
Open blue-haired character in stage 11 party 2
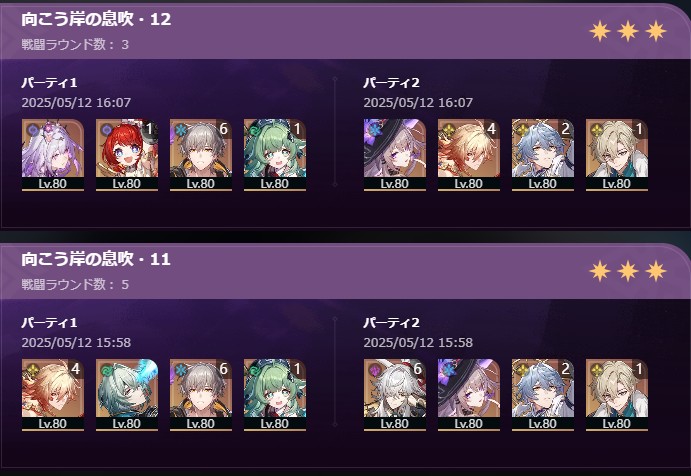543,394
